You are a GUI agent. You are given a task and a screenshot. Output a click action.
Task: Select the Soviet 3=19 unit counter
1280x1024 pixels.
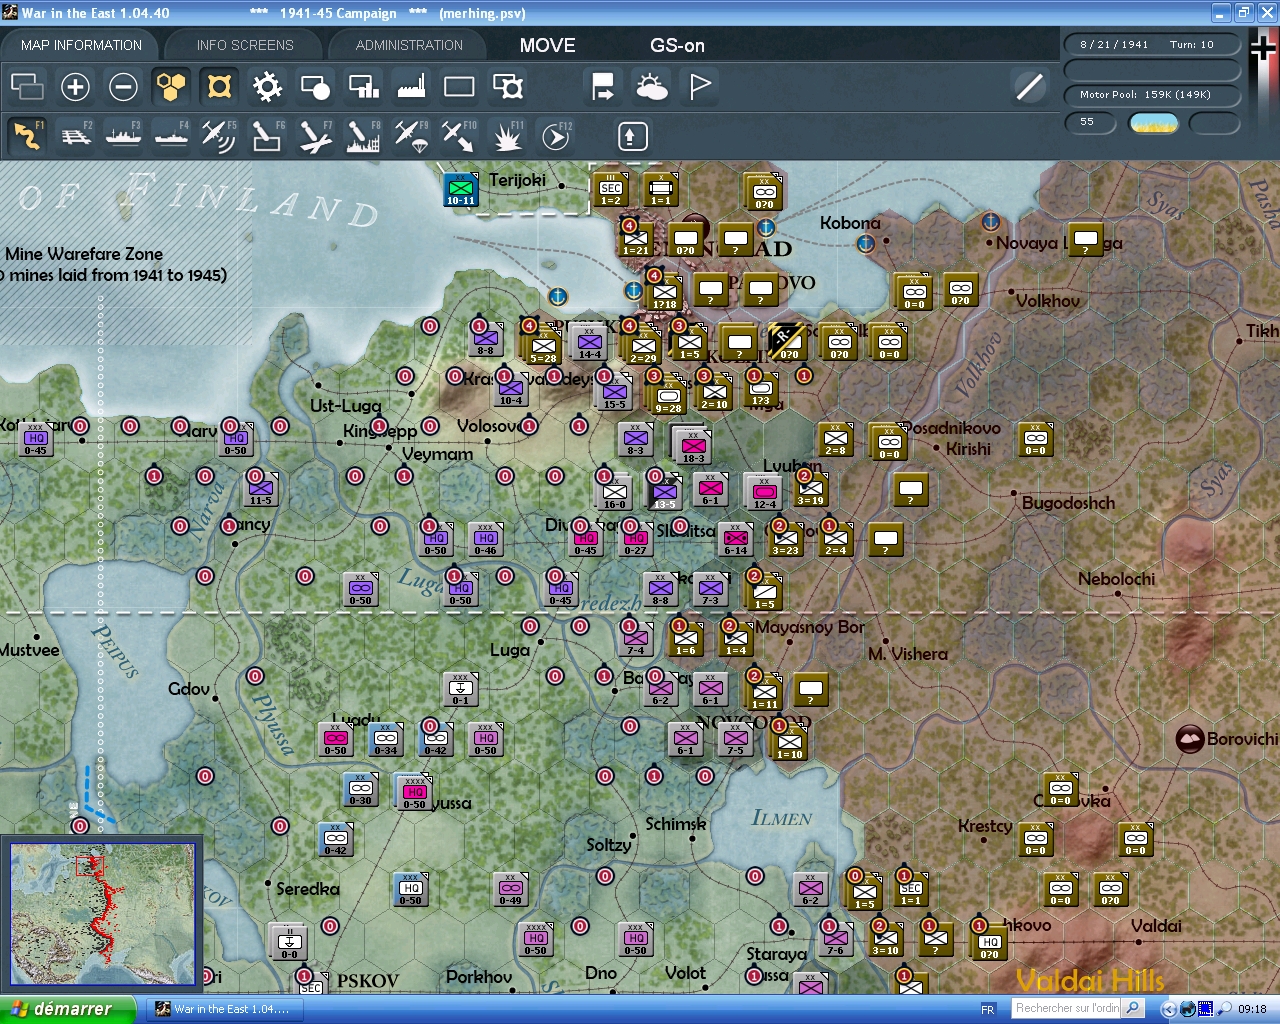(811, 488)
